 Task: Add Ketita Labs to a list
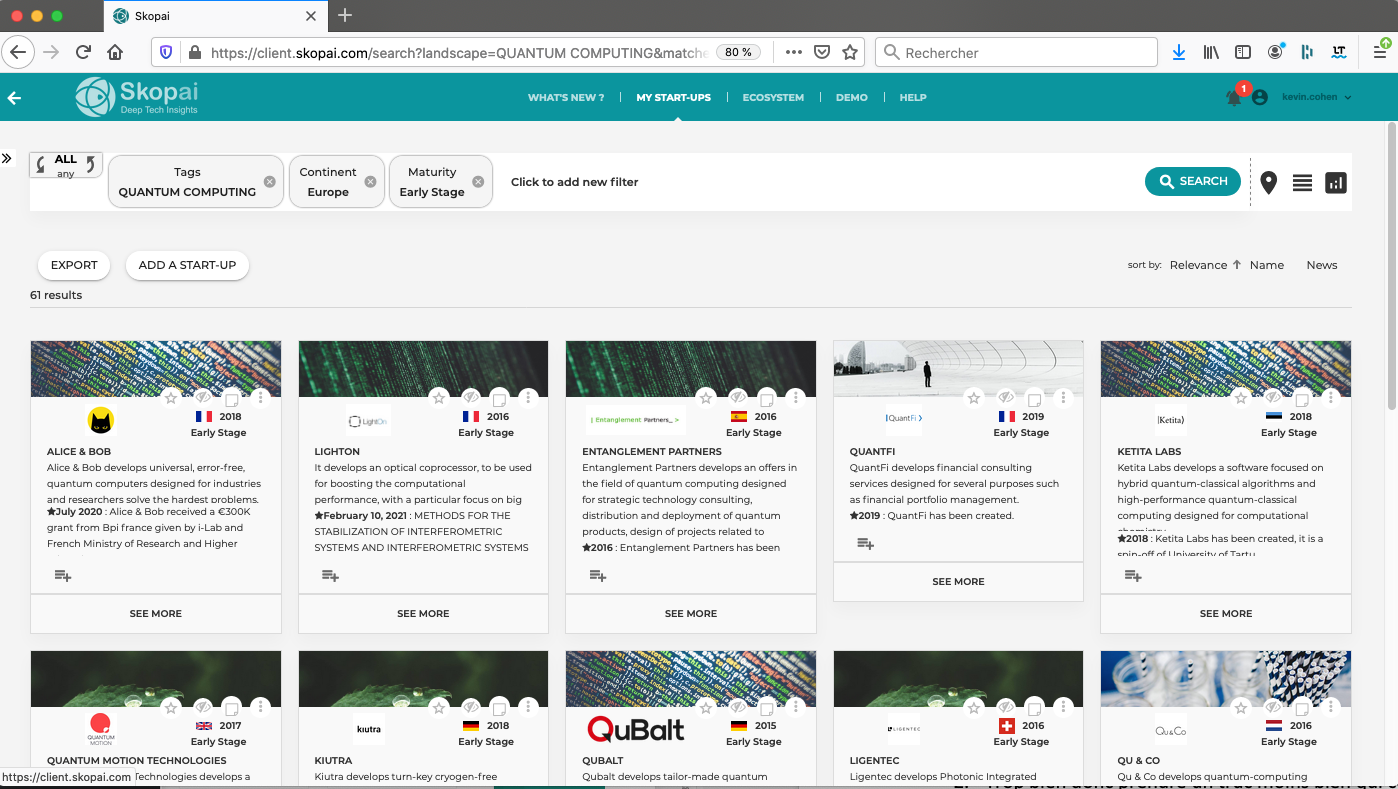1133,575
